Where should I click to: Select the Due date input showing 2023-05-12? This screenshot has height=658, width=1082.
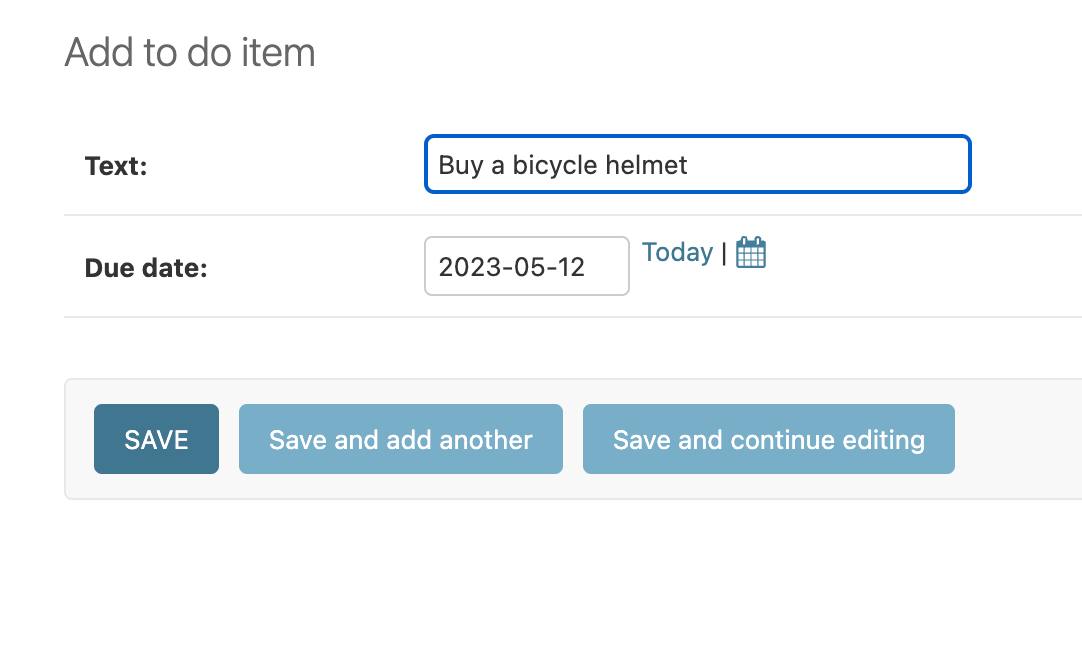pos(526,266)
